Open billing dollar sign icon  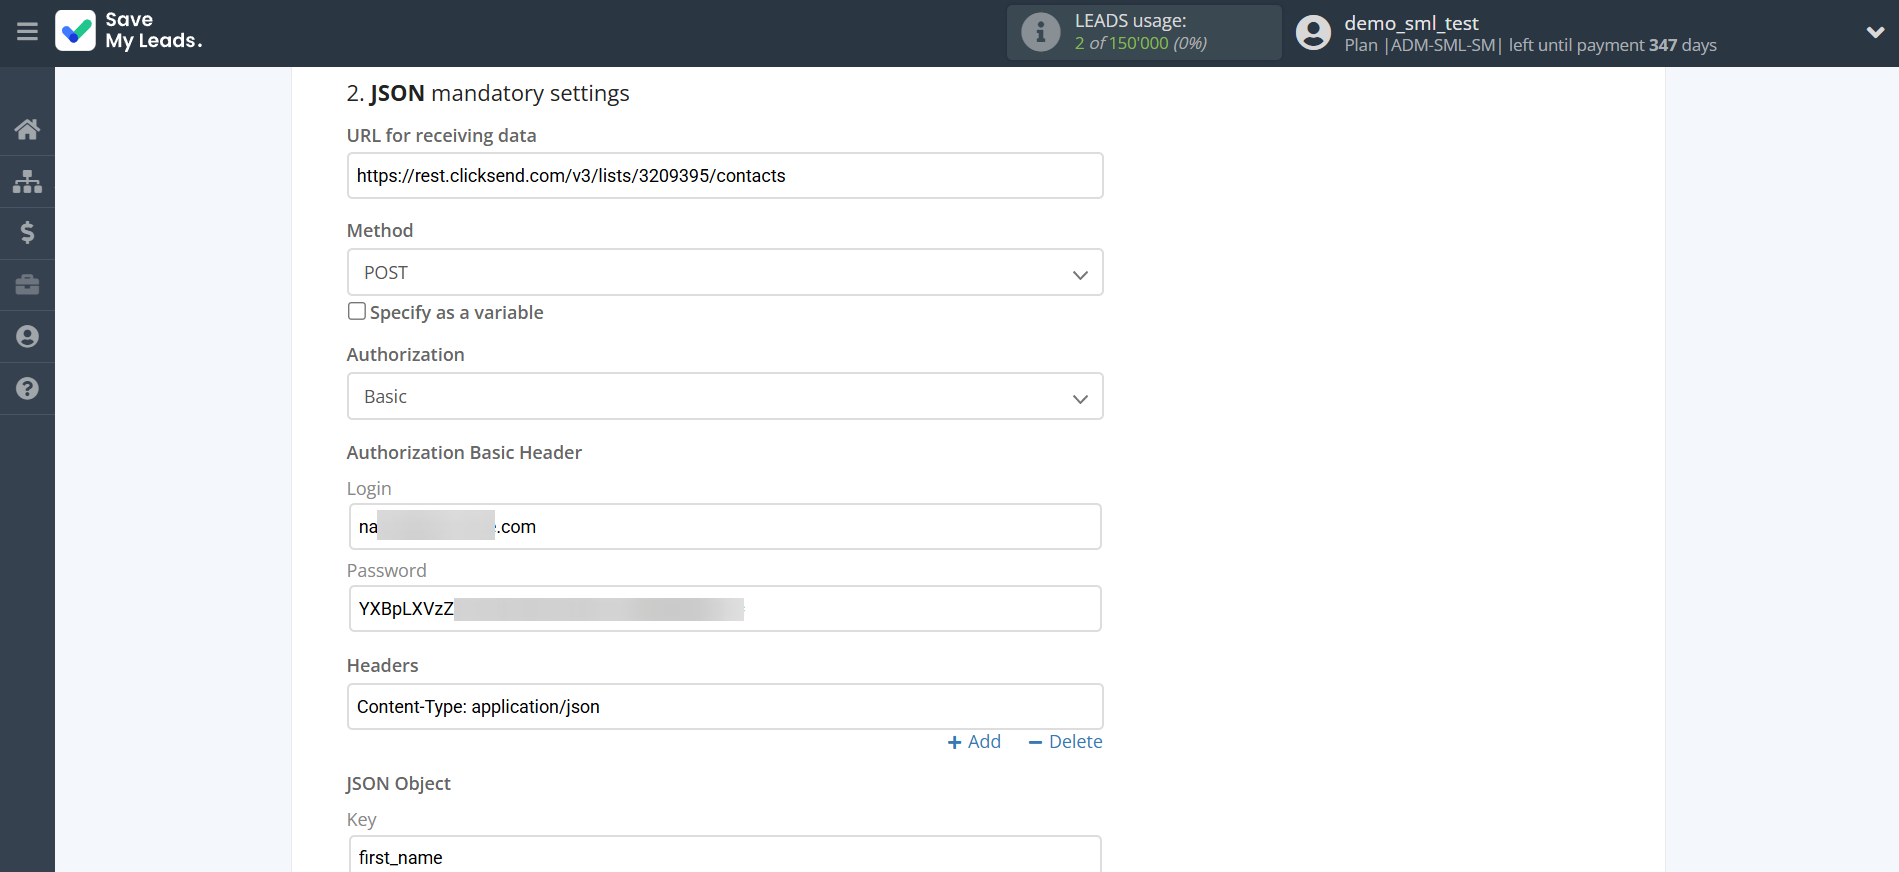[27, 233]
